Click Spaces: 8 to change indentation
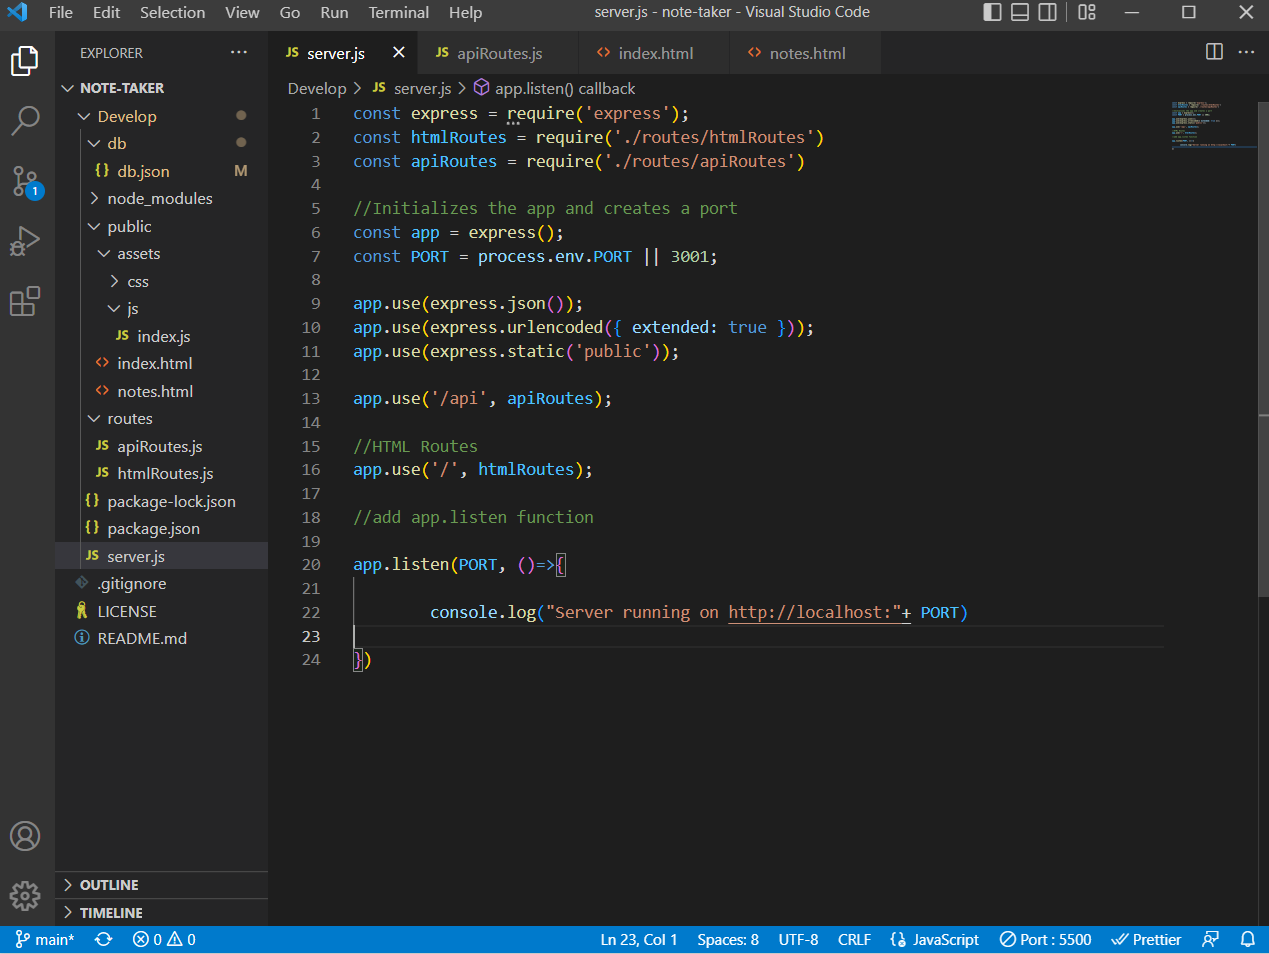1269x954 pixels. [728, 939]
